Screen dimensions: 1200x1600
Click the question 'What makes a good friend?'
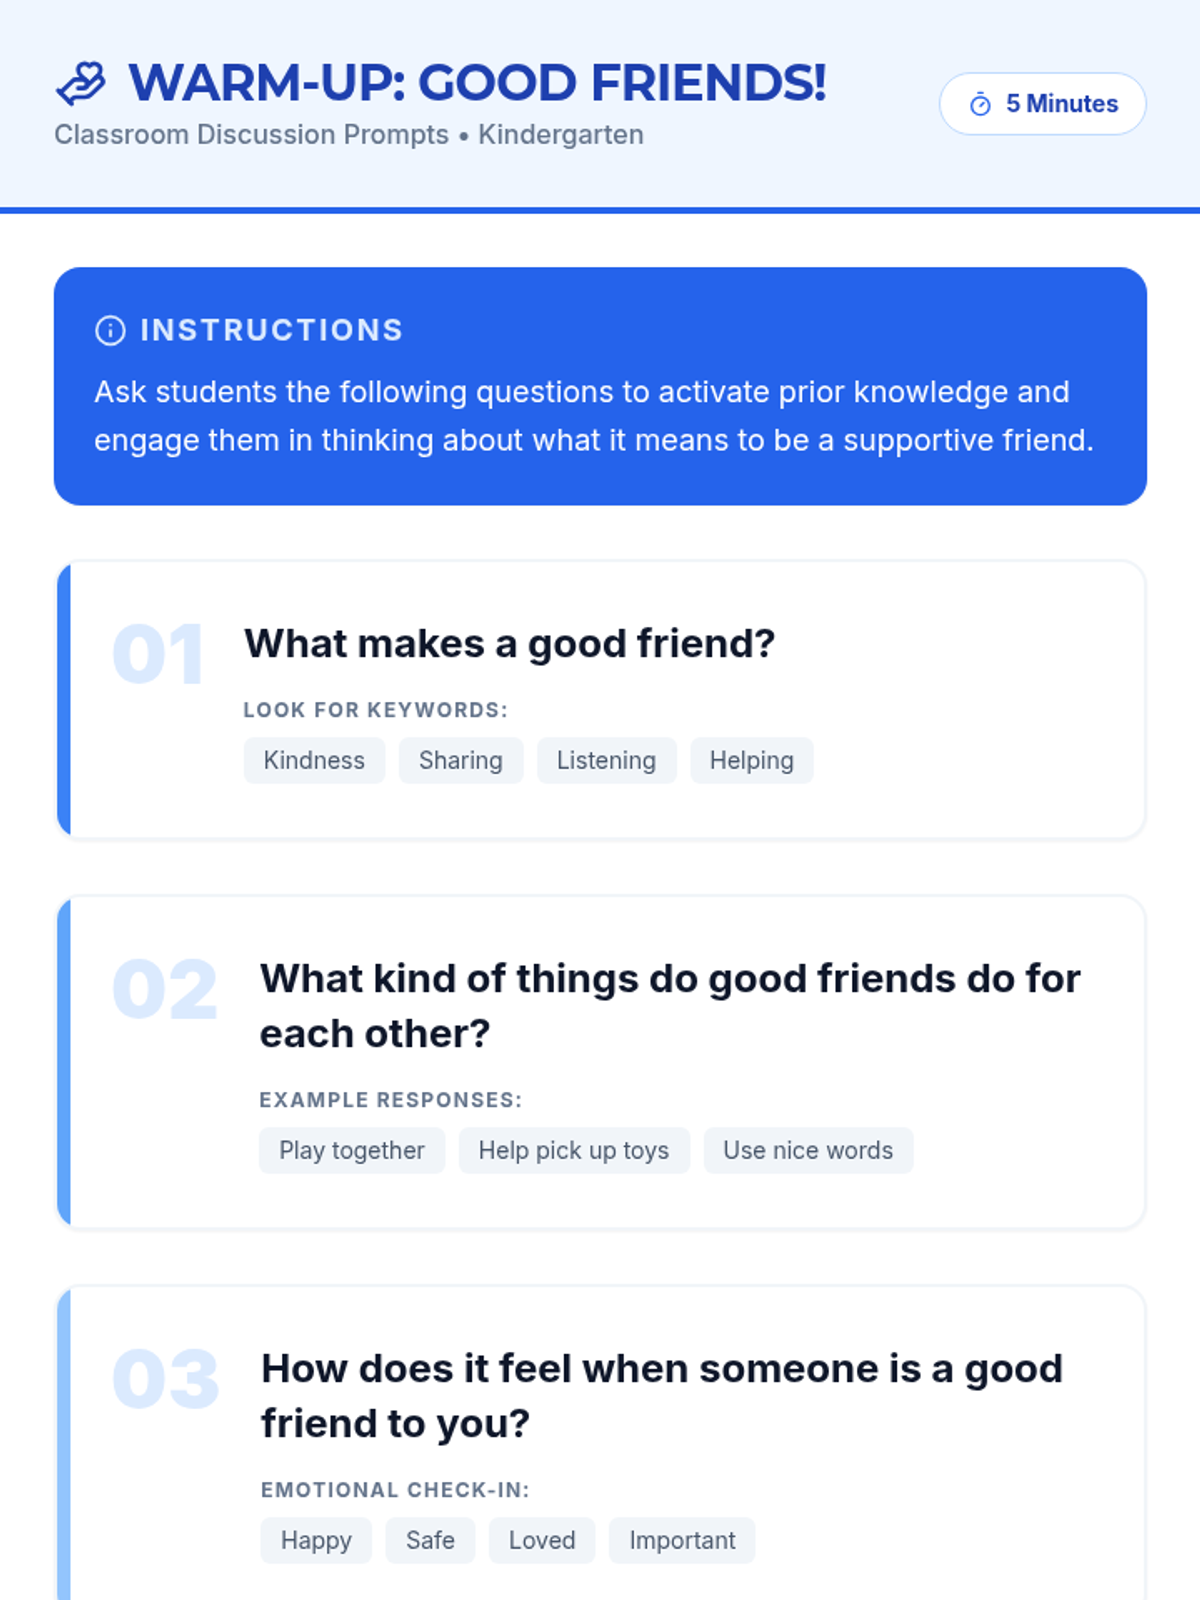[x=510, y=644]
